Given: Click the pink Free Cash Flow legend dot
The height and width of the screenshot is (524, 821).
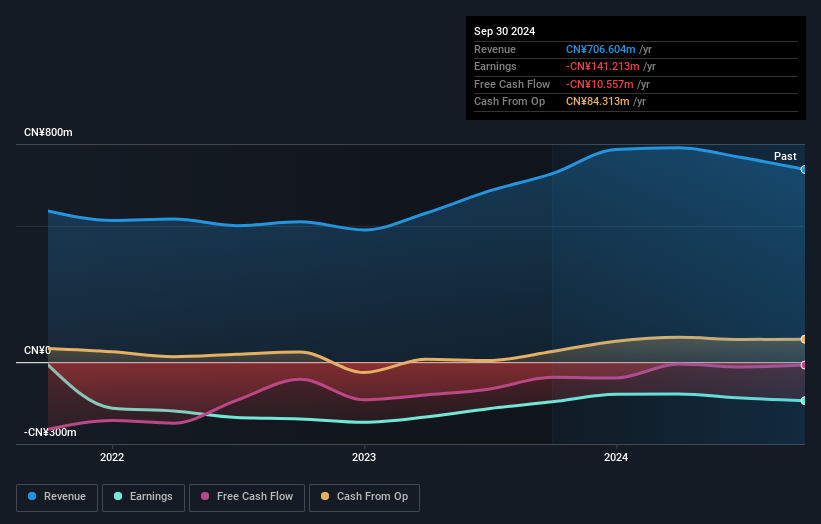Looking at the screenshot, I should pyautogui.click(x=205, y=496).
